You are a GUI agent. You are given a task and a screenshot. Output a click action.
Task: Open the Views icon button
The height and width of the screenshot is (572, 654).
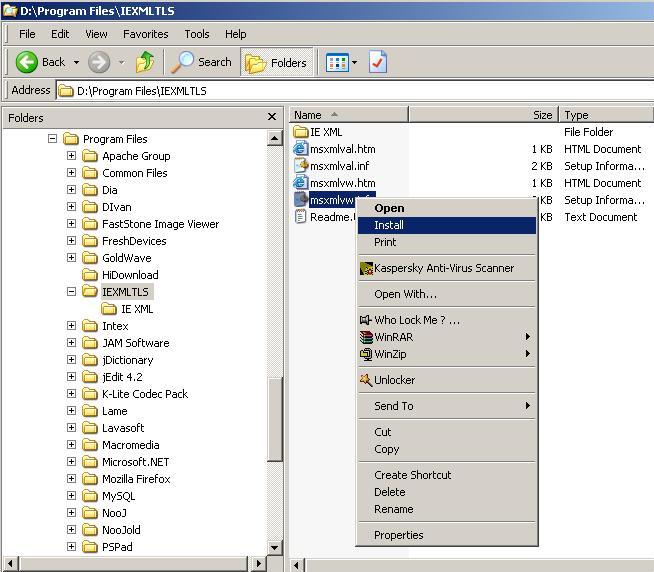(337, 63)
